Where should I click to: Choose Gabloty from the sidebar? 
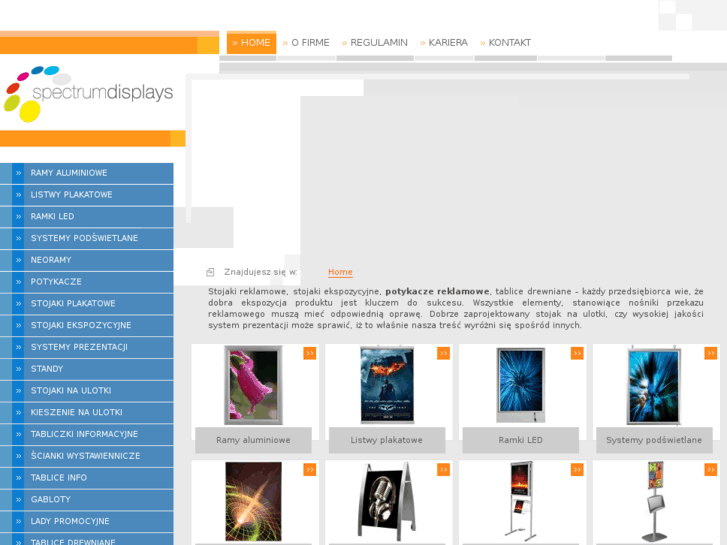pyautogui.click(x=87, y=500)
